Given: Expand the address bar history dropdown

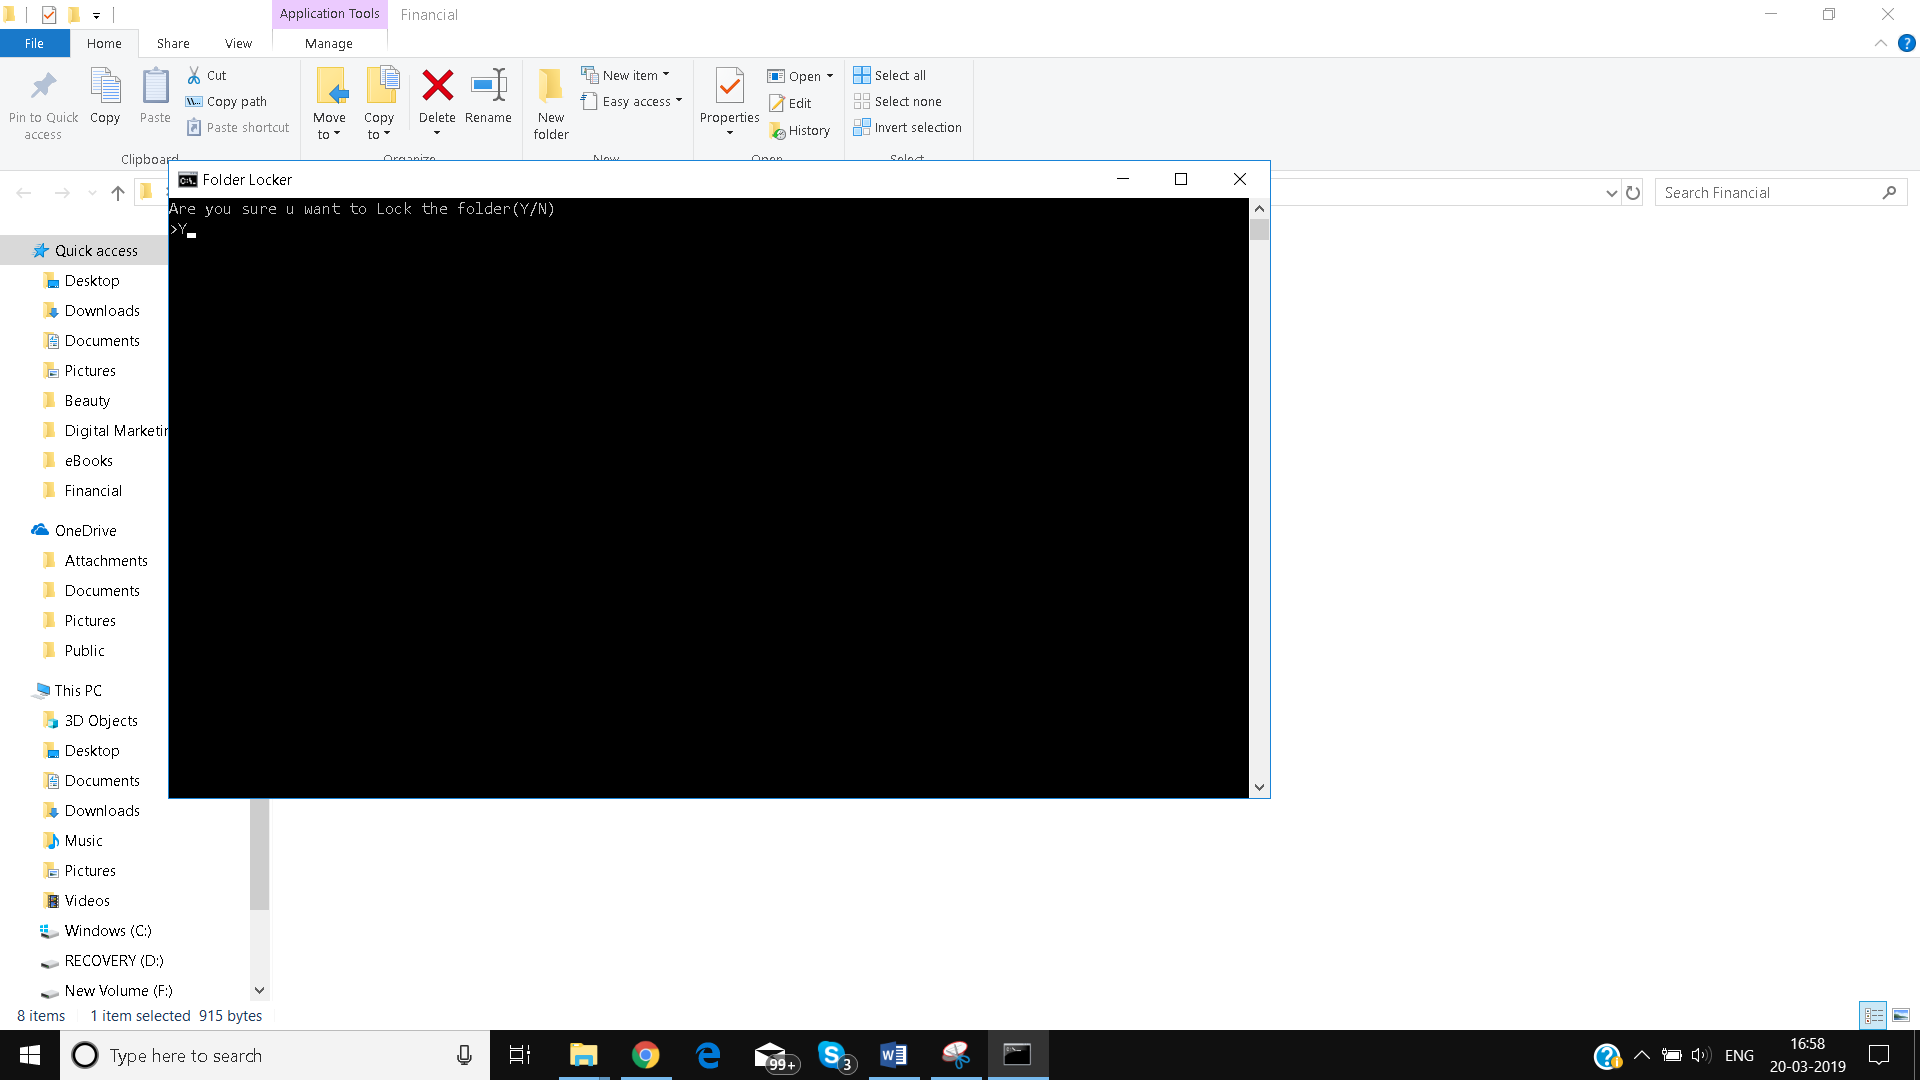Looking at the screenshot, I should click(1611, 193).
